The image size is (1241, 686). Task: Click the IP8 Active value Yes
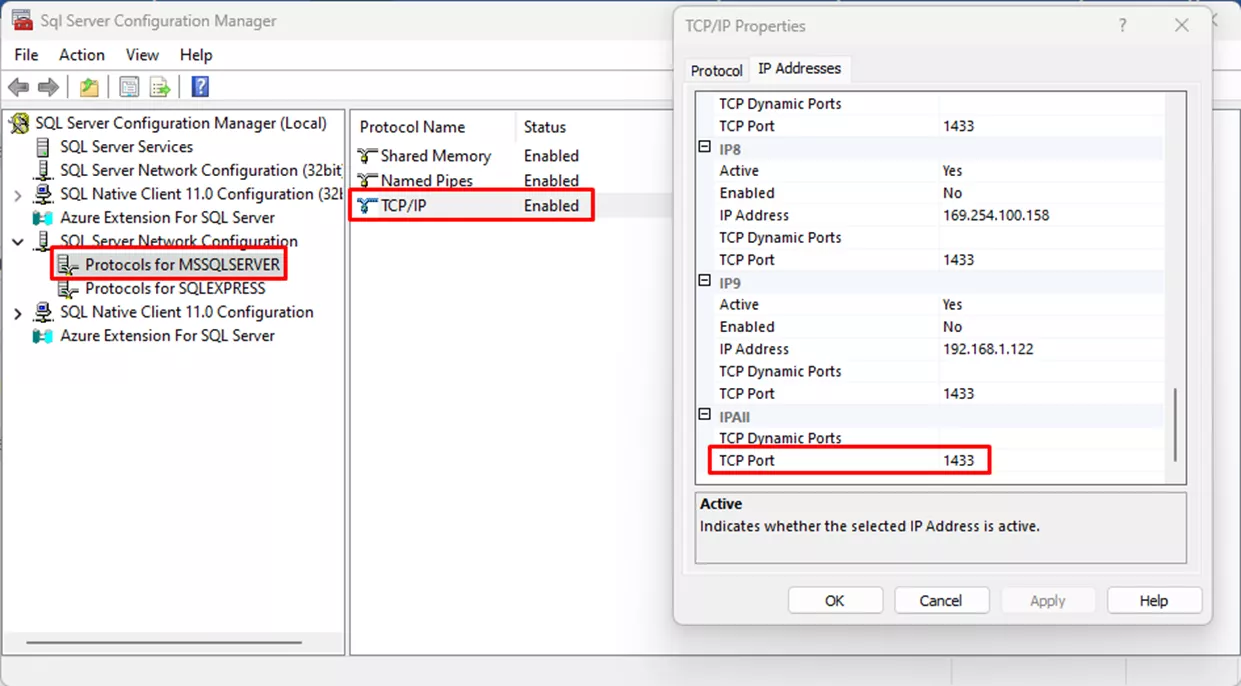pyautogui.click(x=952, y=171)
